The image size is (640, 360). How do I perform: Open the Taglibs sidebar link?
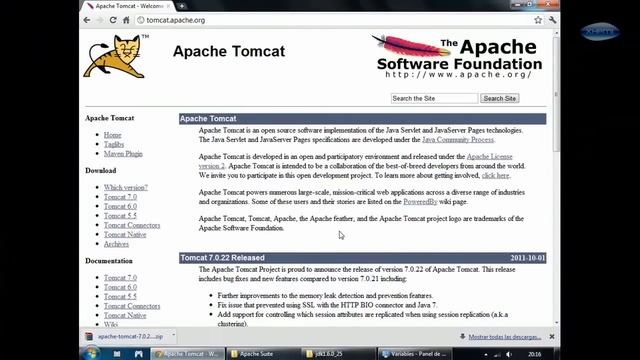click(x=113, y=144)
